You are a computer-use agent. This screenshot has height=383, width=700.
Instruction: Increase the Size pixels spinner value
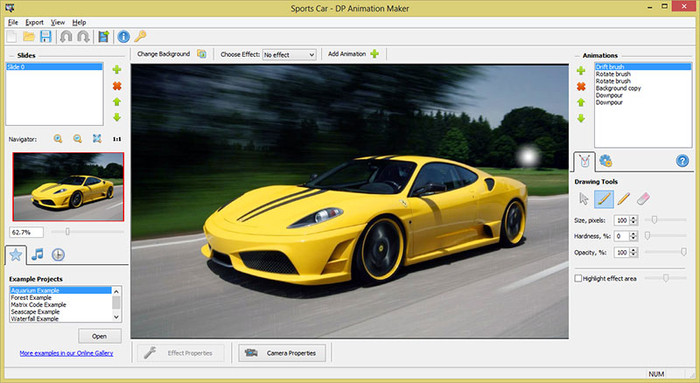(633, 218)
